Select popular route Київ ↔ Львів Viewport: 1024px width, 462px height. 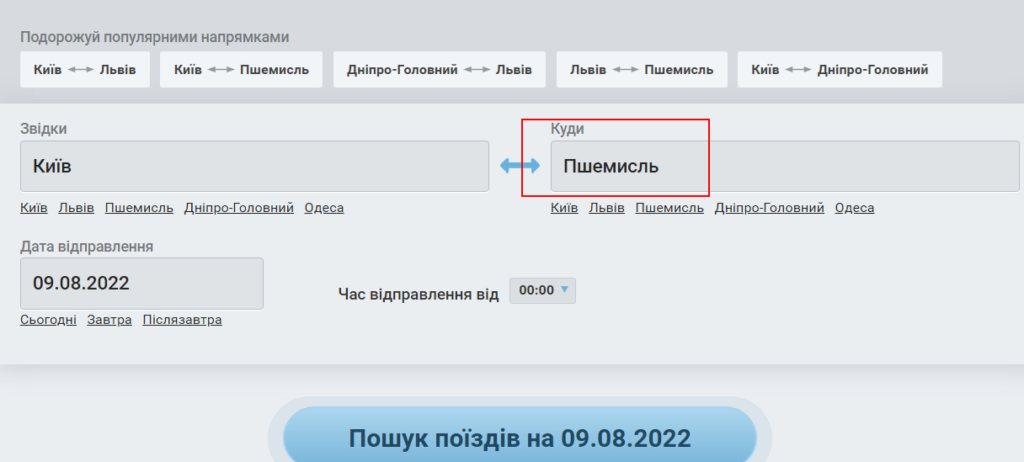tap(85, 69)
